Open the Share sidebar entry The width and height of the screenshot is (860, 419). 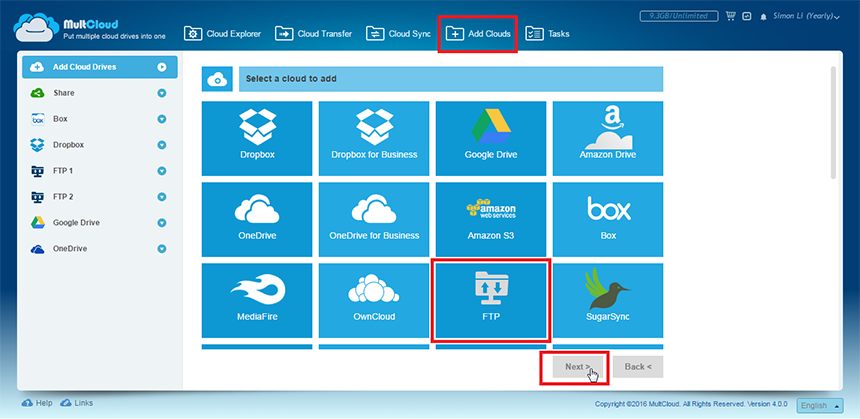(x=100, y=93)
